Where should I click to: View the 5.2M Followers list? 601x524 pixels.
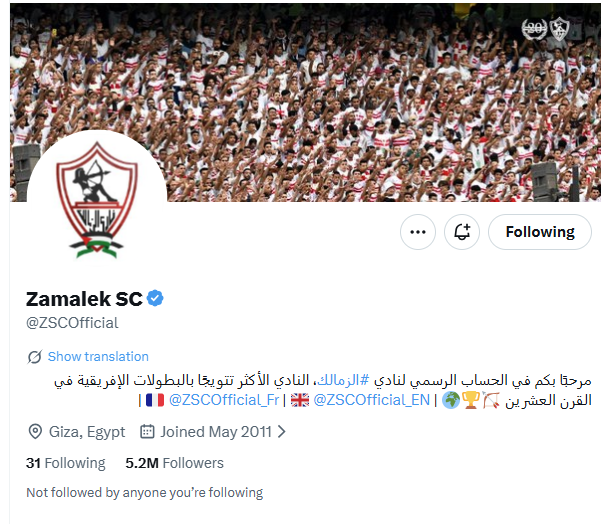click(x=174, y=463)
